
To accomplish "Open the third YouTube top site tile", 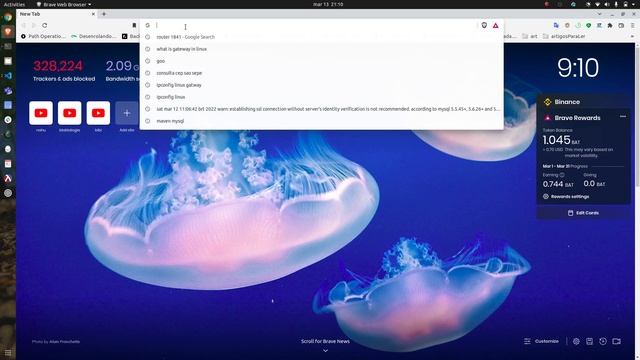I will pos(98,113).
